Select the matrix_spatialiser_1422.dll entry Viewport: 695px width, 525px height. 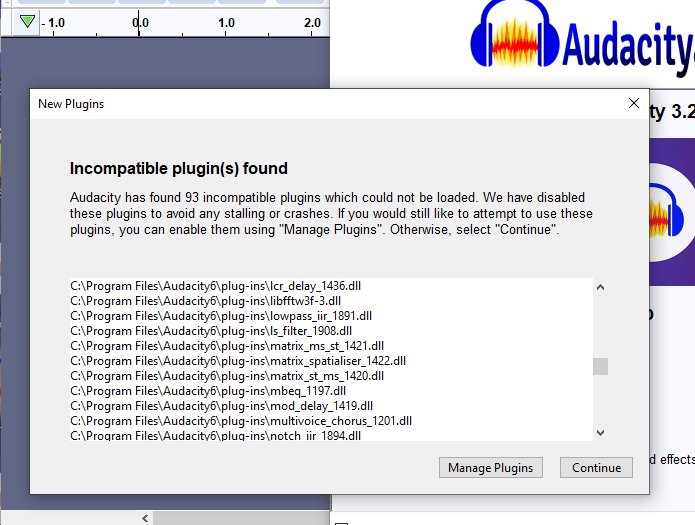click(x=238, y=361)
